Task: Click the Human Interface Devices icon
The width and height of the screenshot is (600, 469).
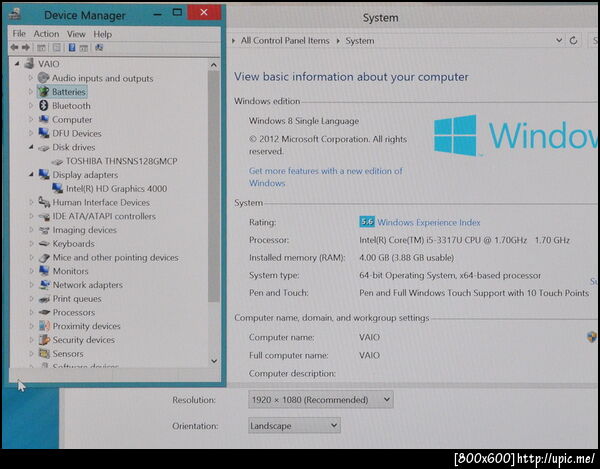Action: click(44, 202)
